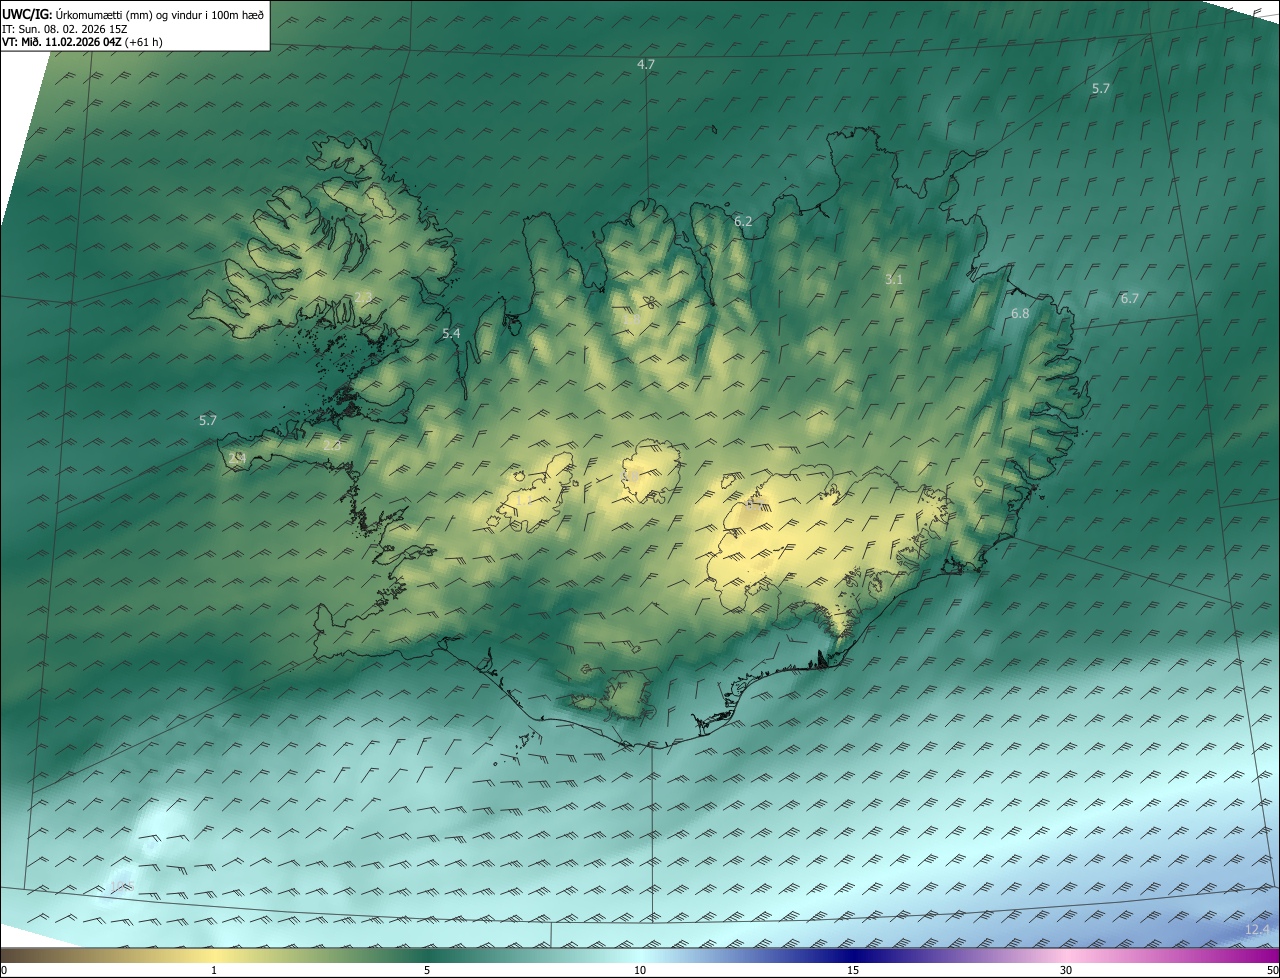Click the color scale tick label 10
The image size is (1280, 978).
point(640,970)
